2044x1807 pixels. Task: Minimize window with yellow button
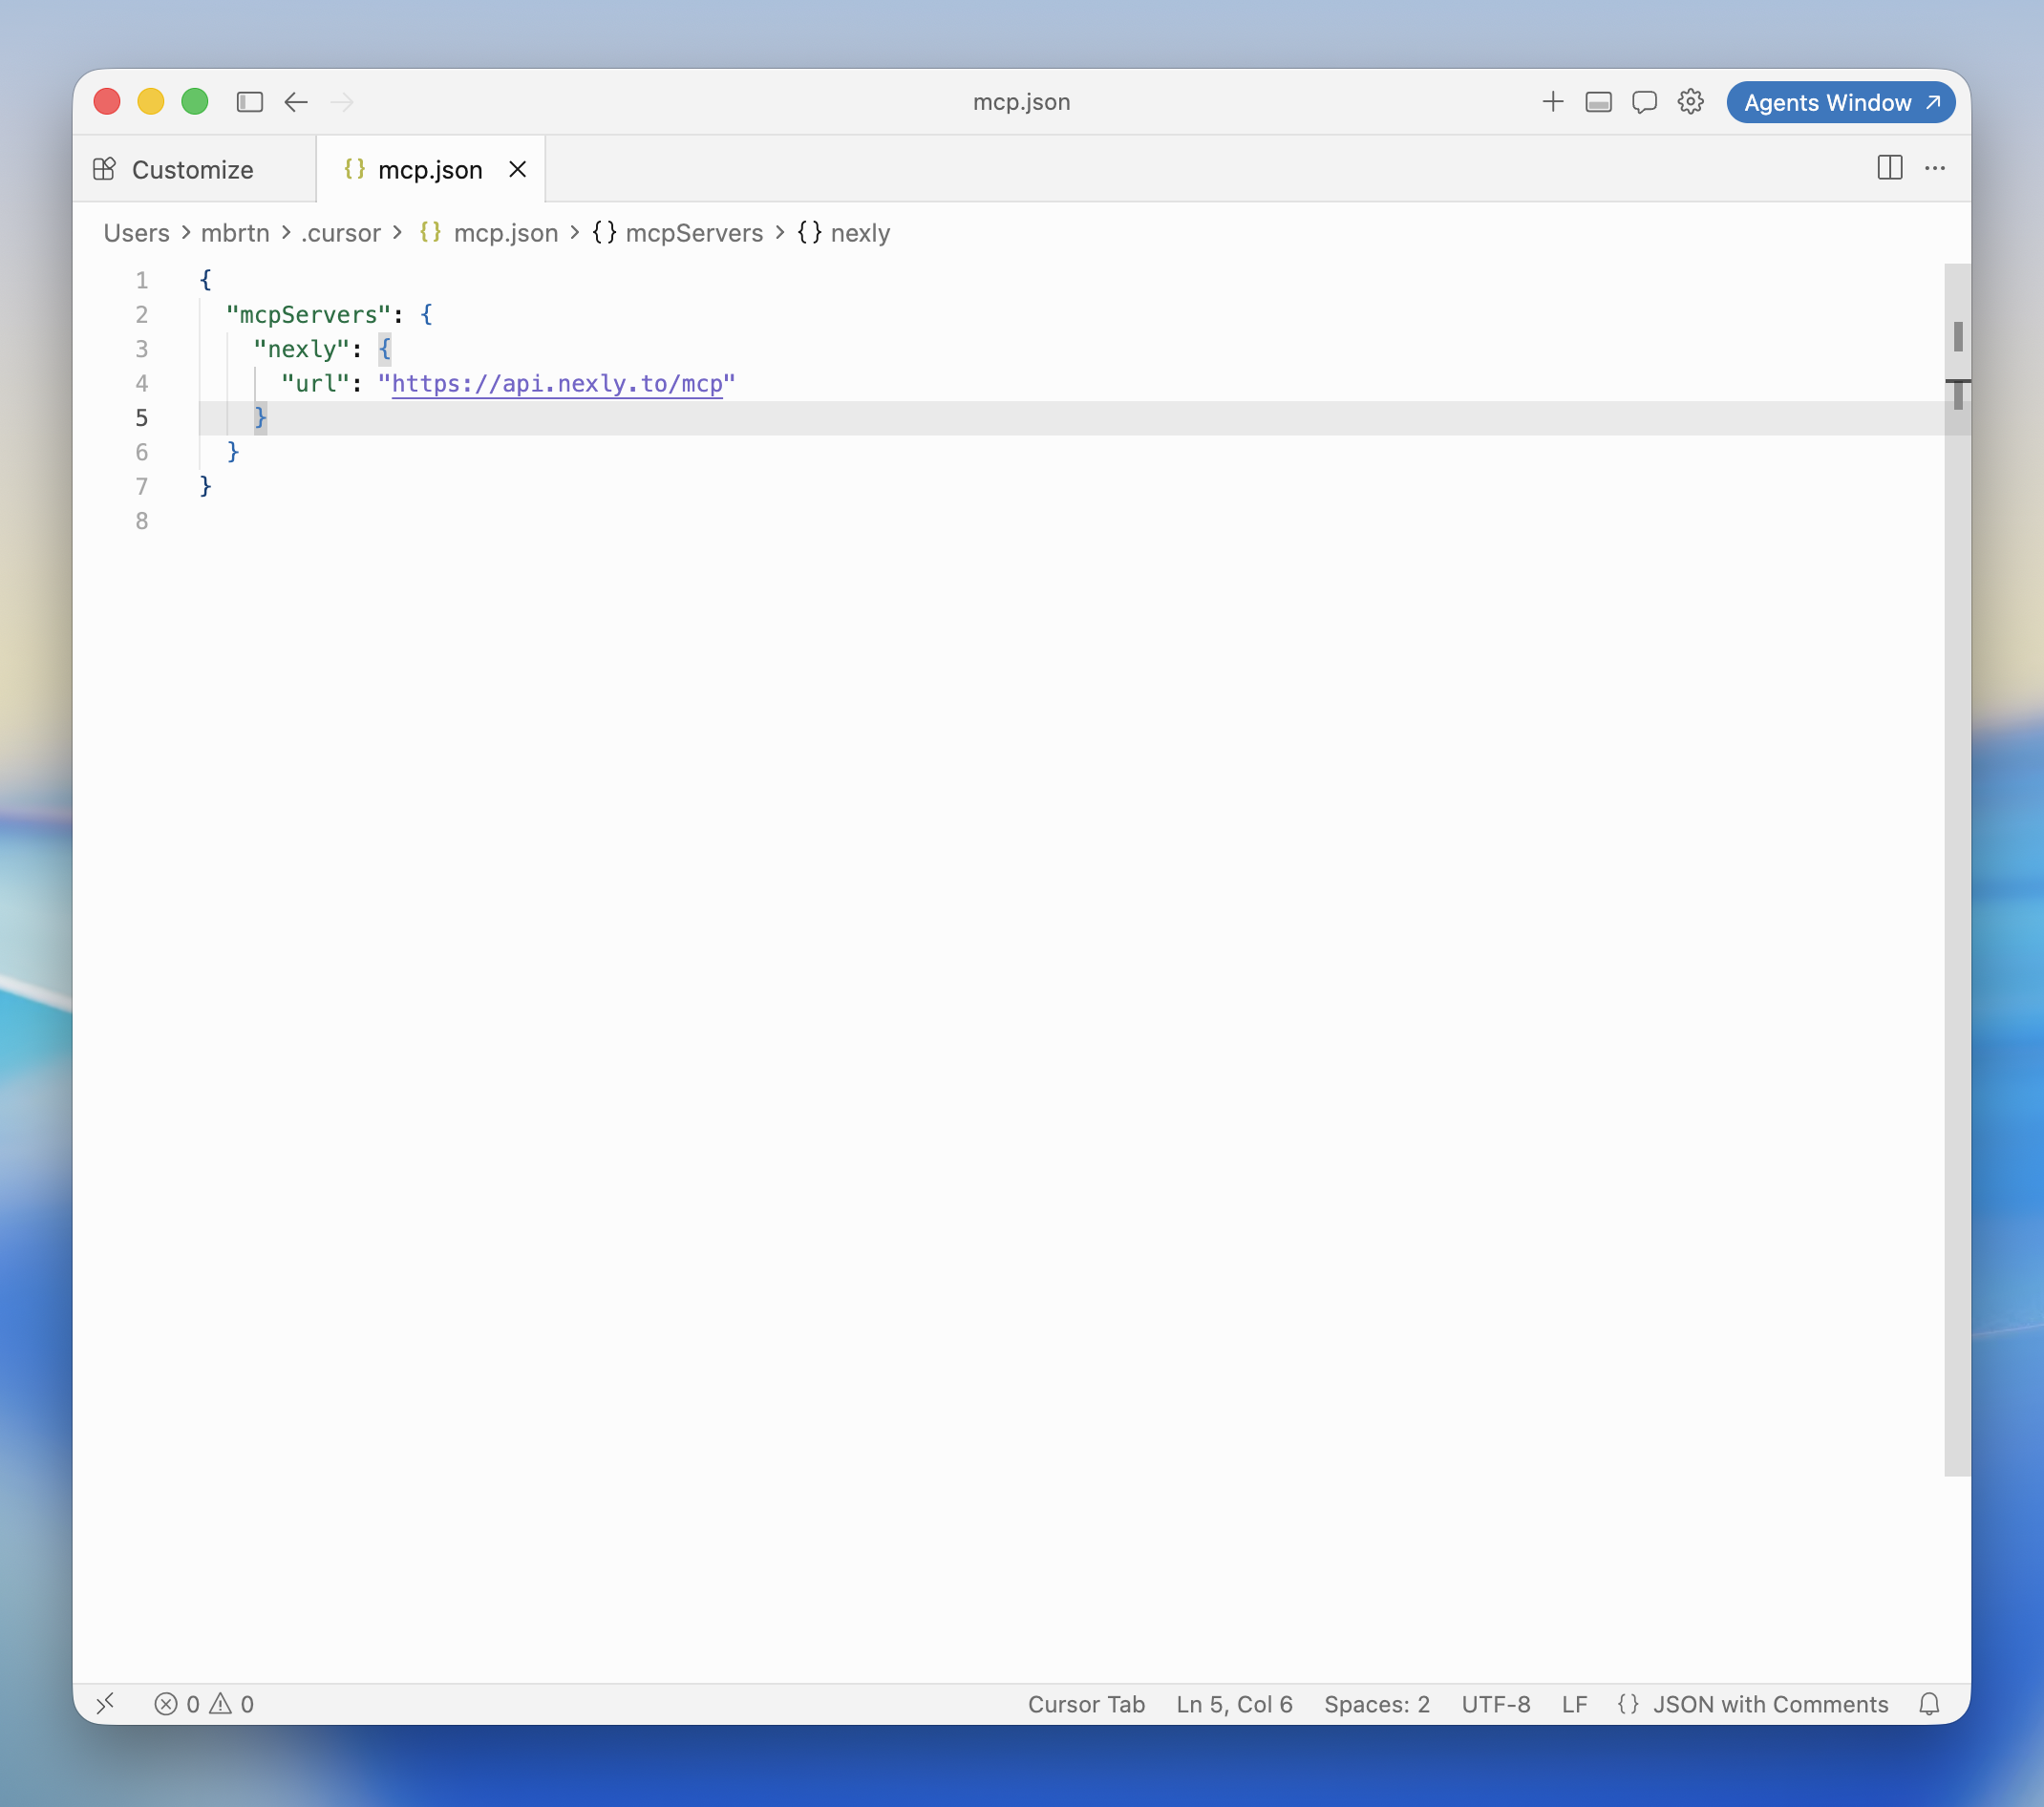151,102
